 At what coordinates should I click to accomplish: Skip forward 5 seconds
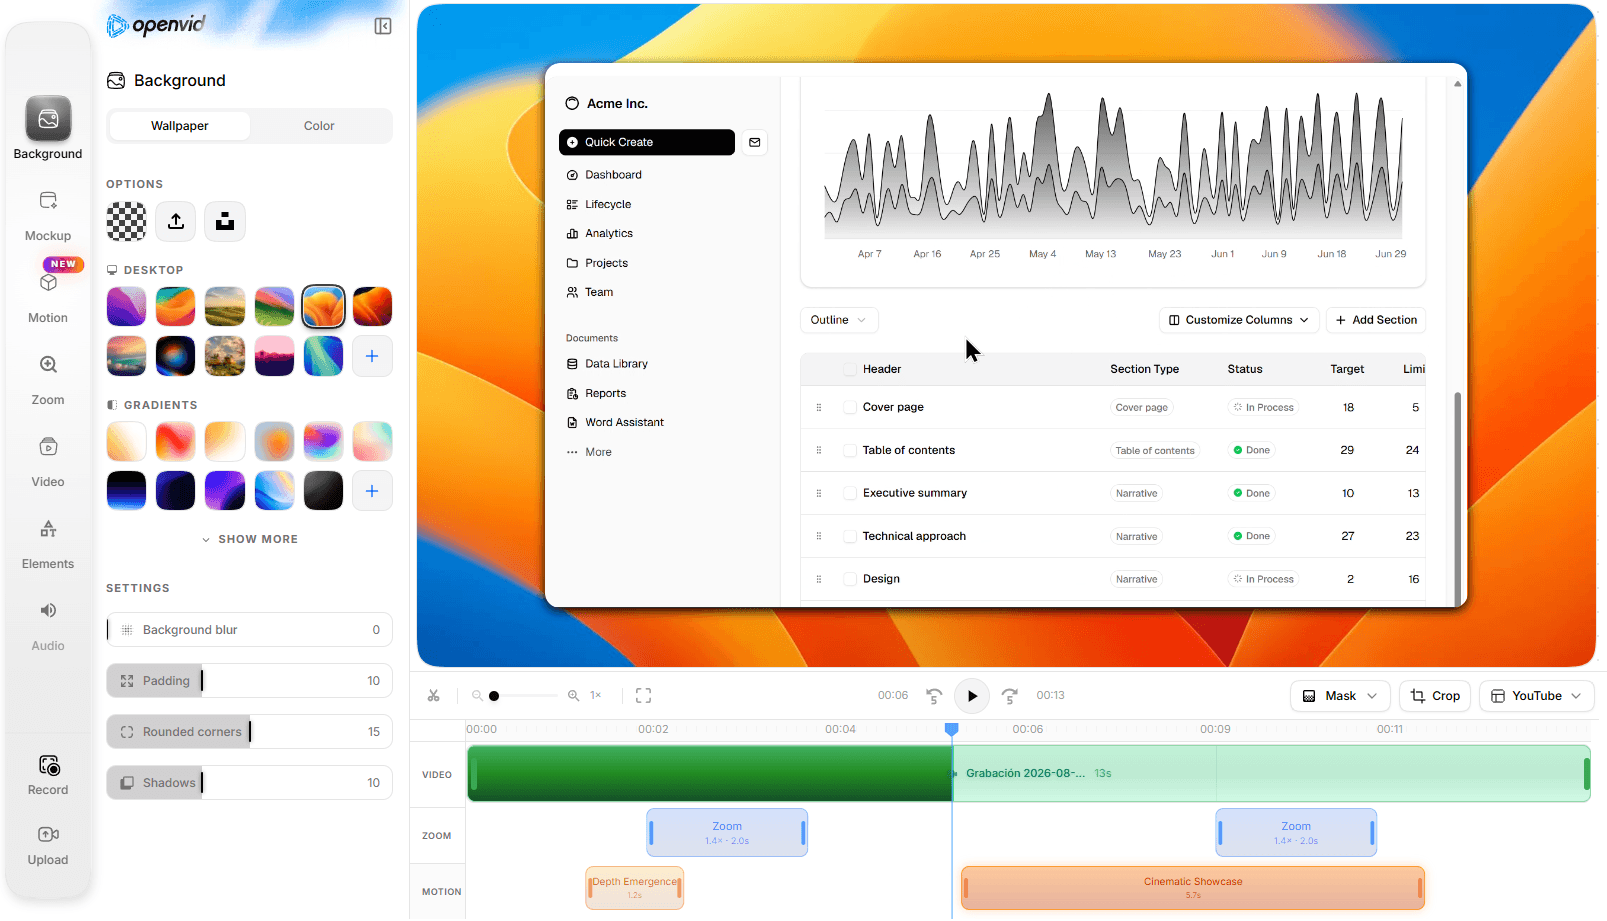[x=1010, y=696]
